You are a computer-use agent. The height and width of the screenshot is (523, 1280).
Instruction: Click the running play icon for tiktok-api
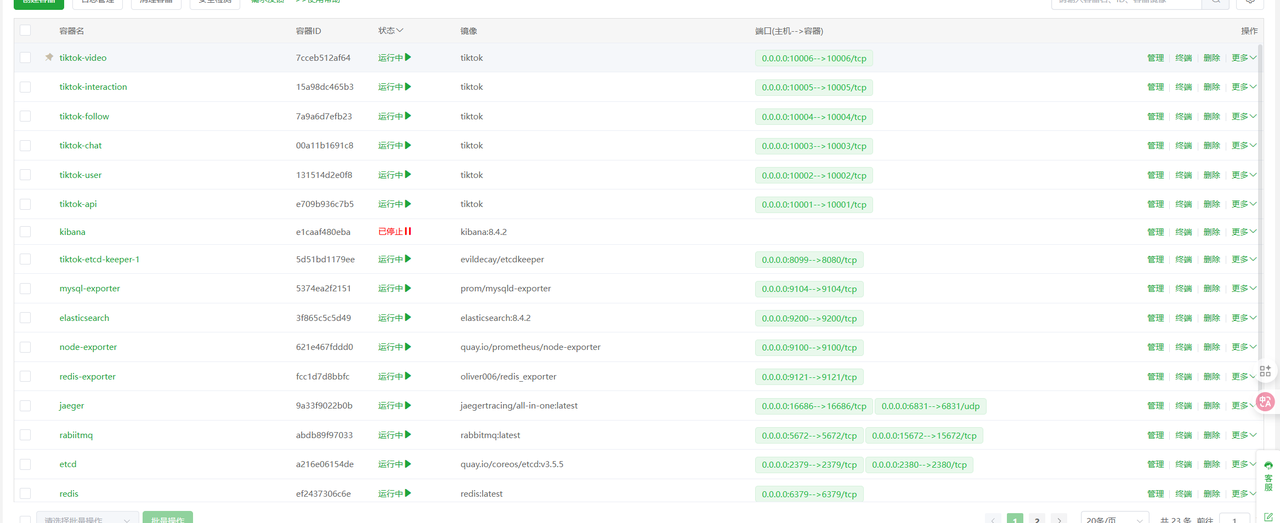408,203
